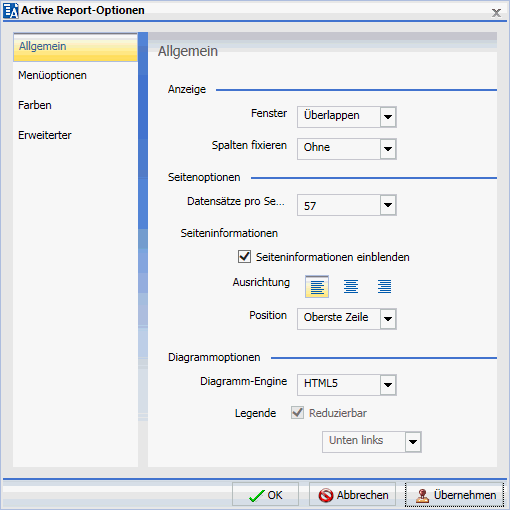
Task: Click the Abbrechen button
Action: [352, 495]
